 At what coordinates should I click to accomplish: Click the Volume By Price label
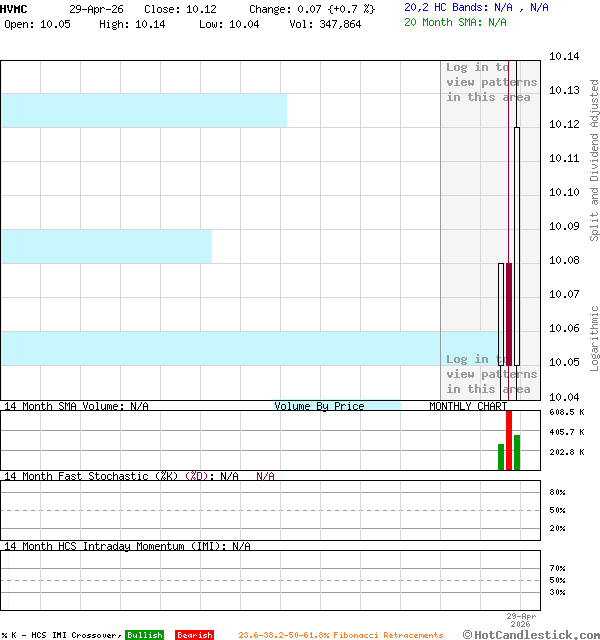[x=319, y=406]
